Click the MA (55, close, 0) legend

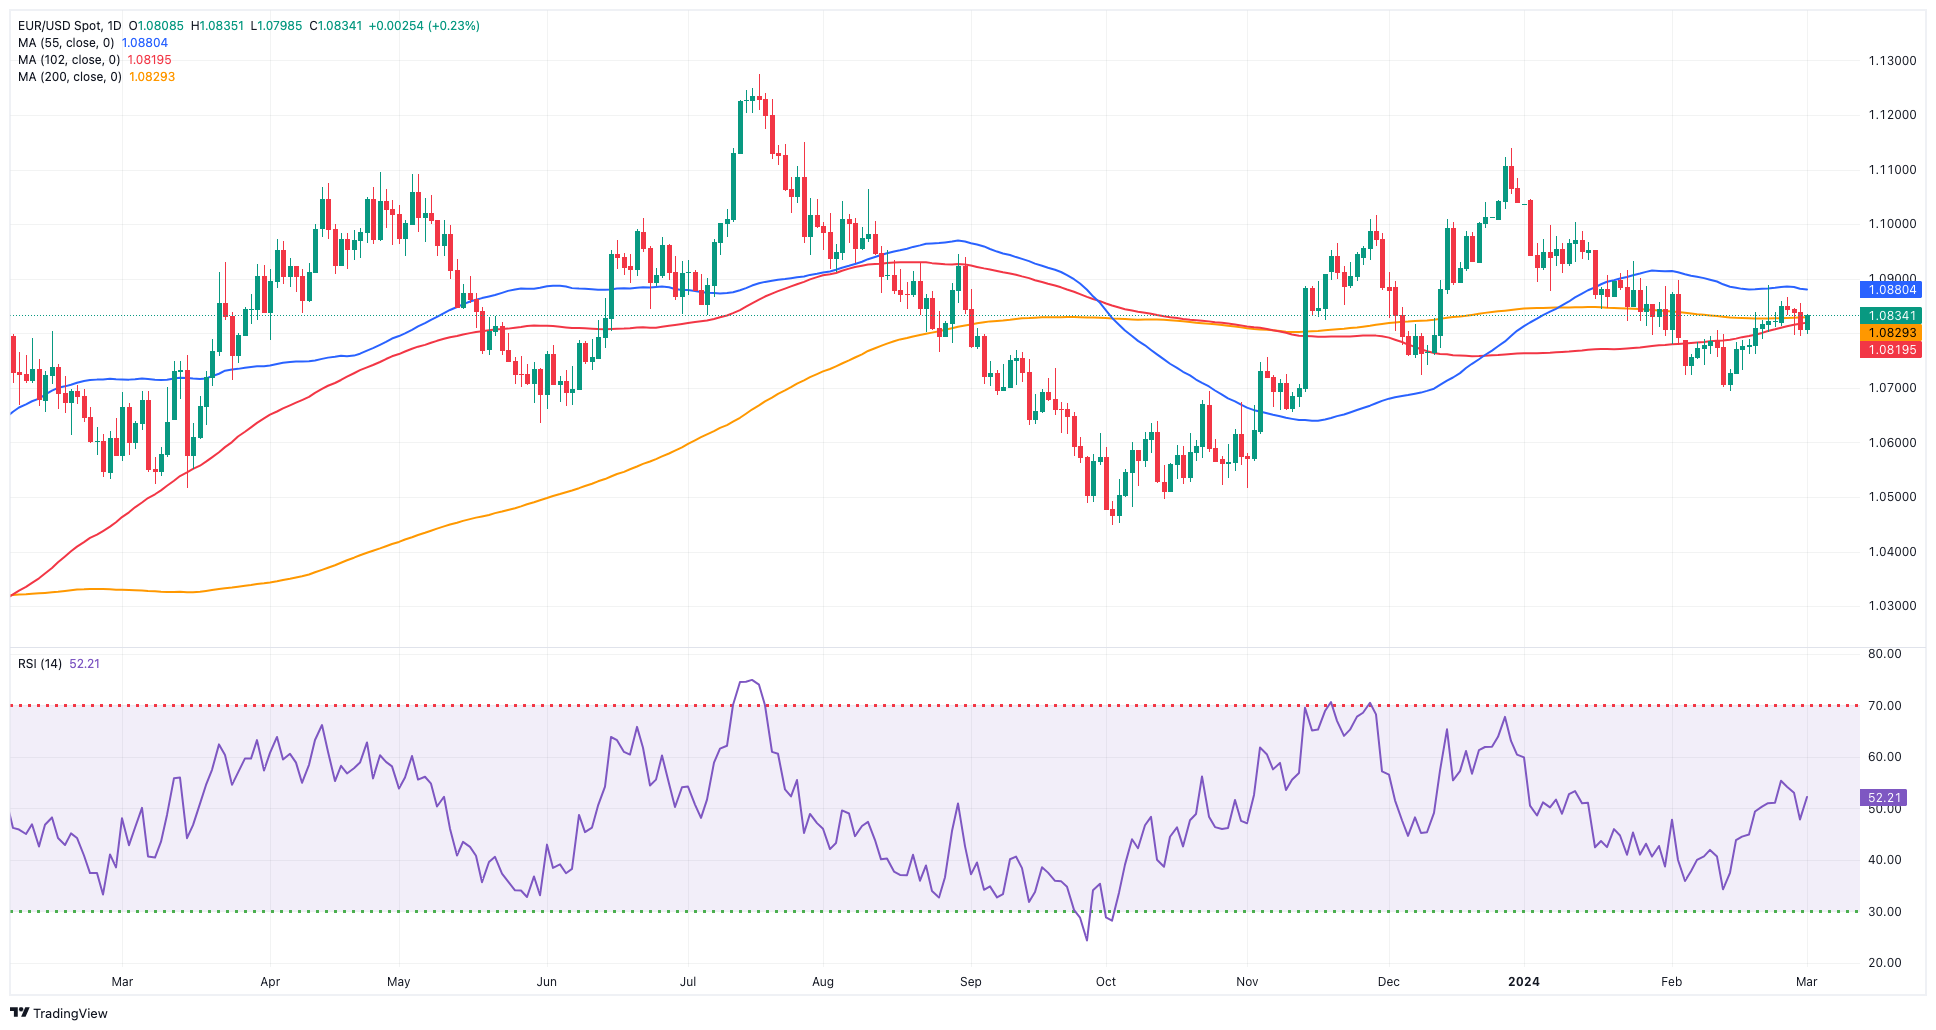(66, 43)
